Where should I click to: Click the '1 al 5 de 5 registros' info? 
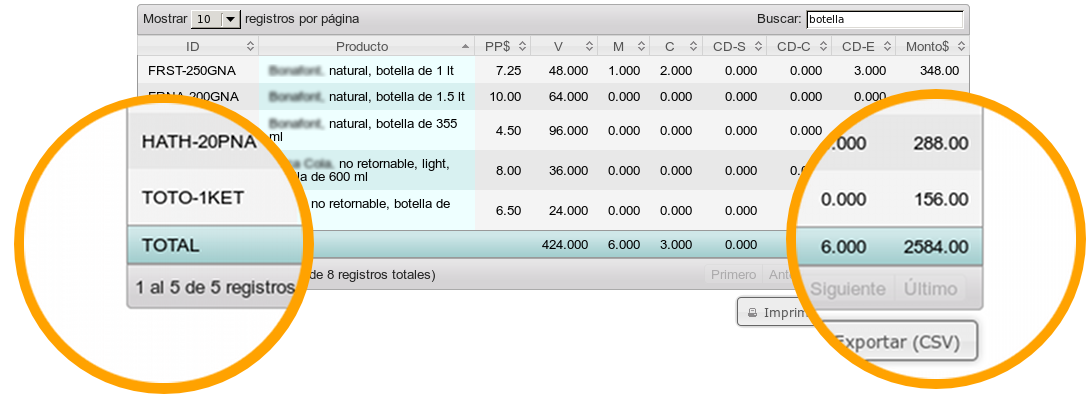(x=215, y=287)
